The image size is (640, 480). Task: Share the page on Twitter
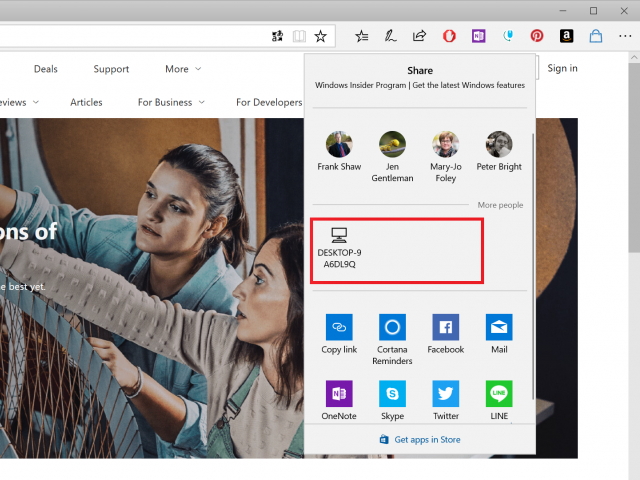pos(445,400)
